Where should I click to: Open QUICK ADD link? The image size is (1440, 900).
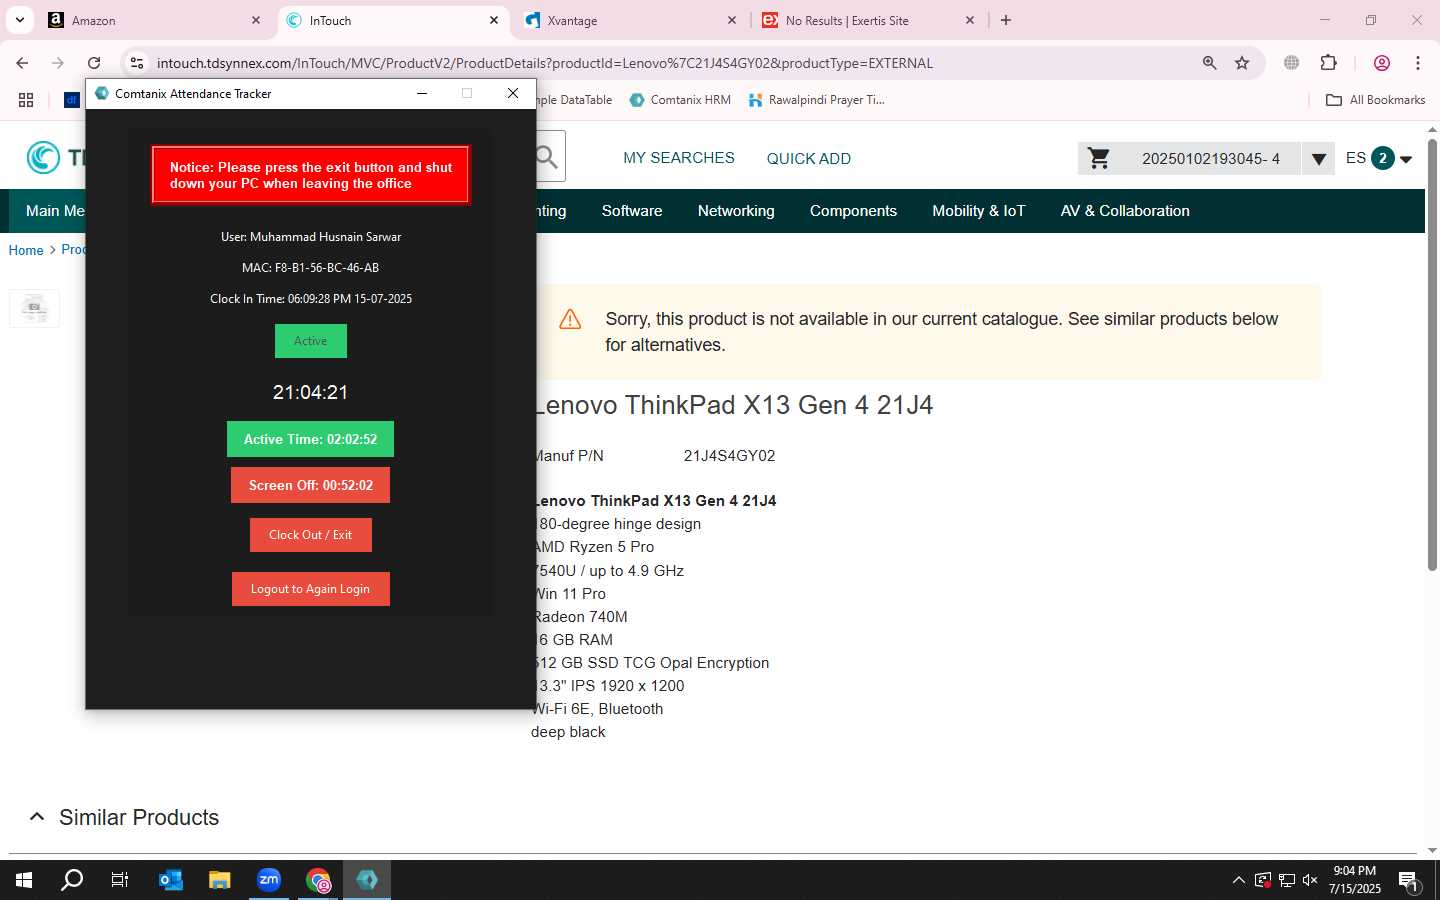(809, 158)
